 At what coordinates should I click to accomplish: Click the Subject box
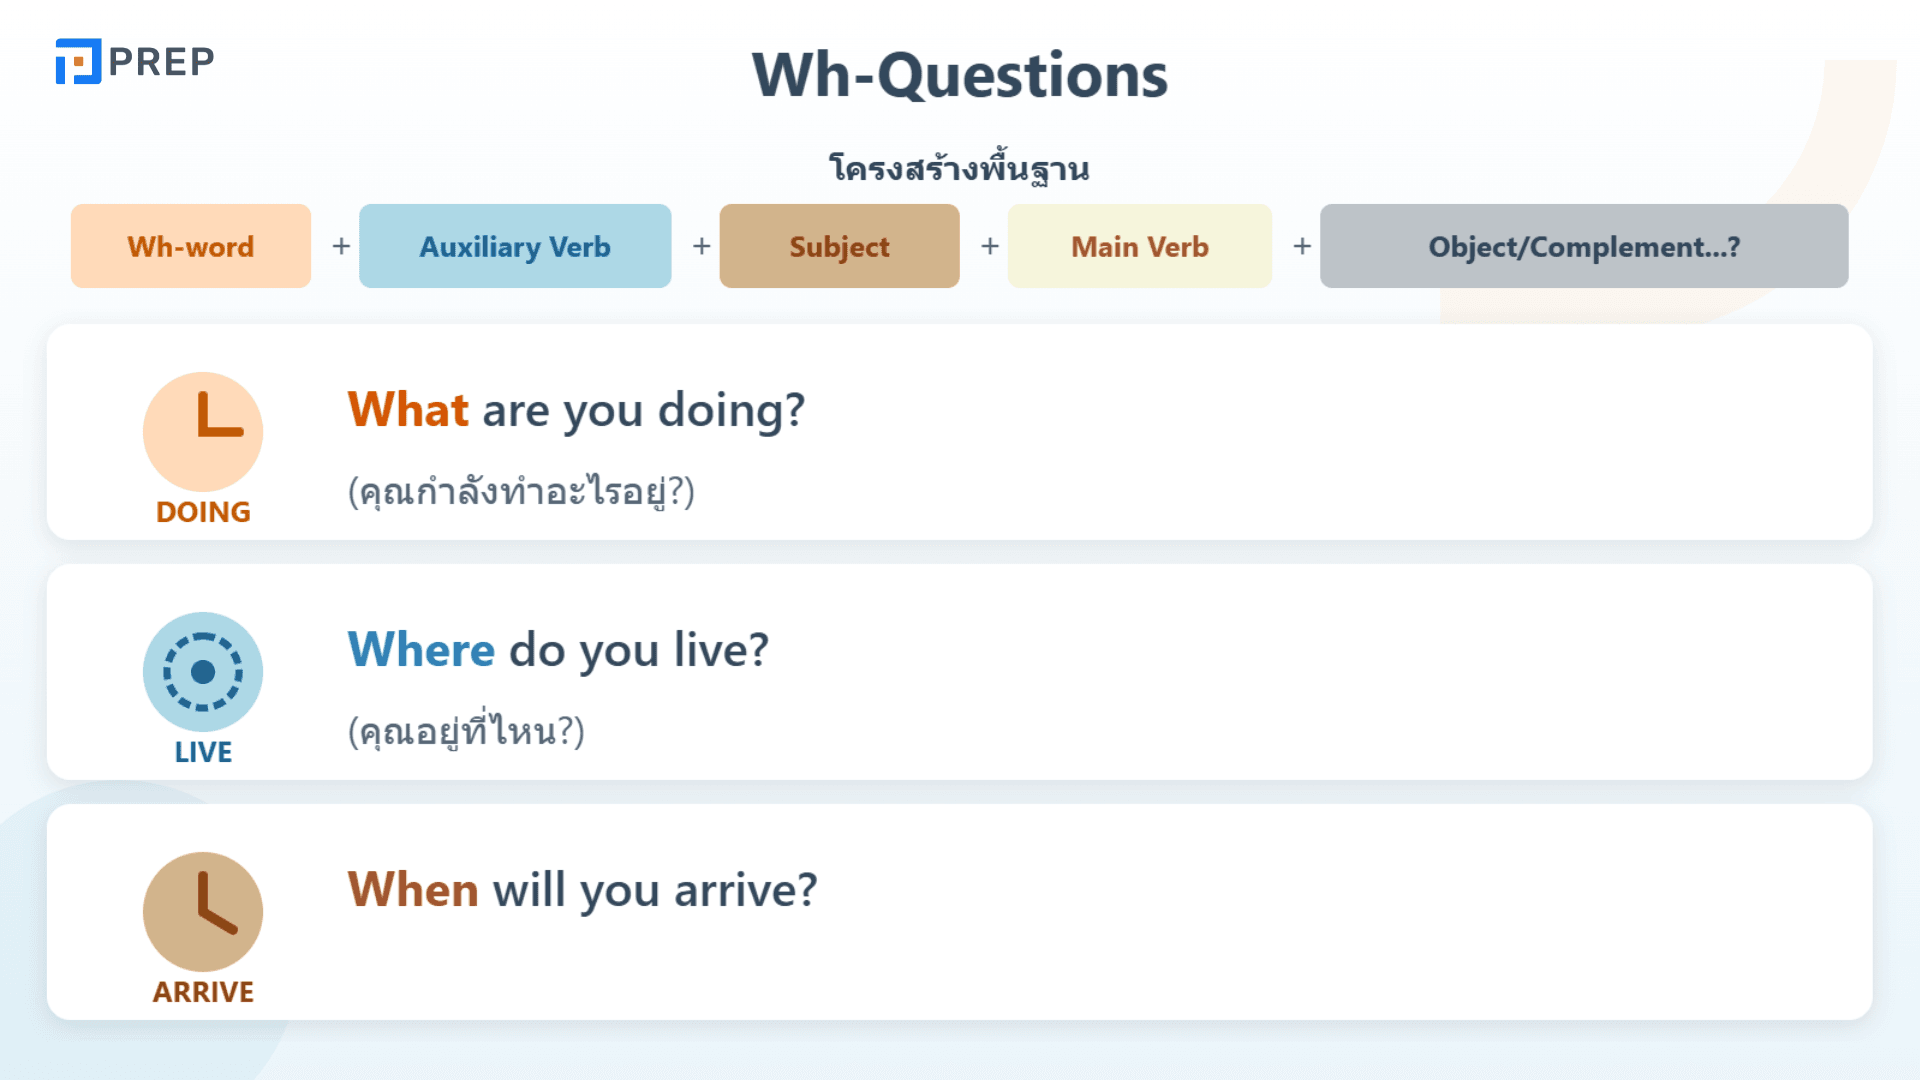click(839, 246)
